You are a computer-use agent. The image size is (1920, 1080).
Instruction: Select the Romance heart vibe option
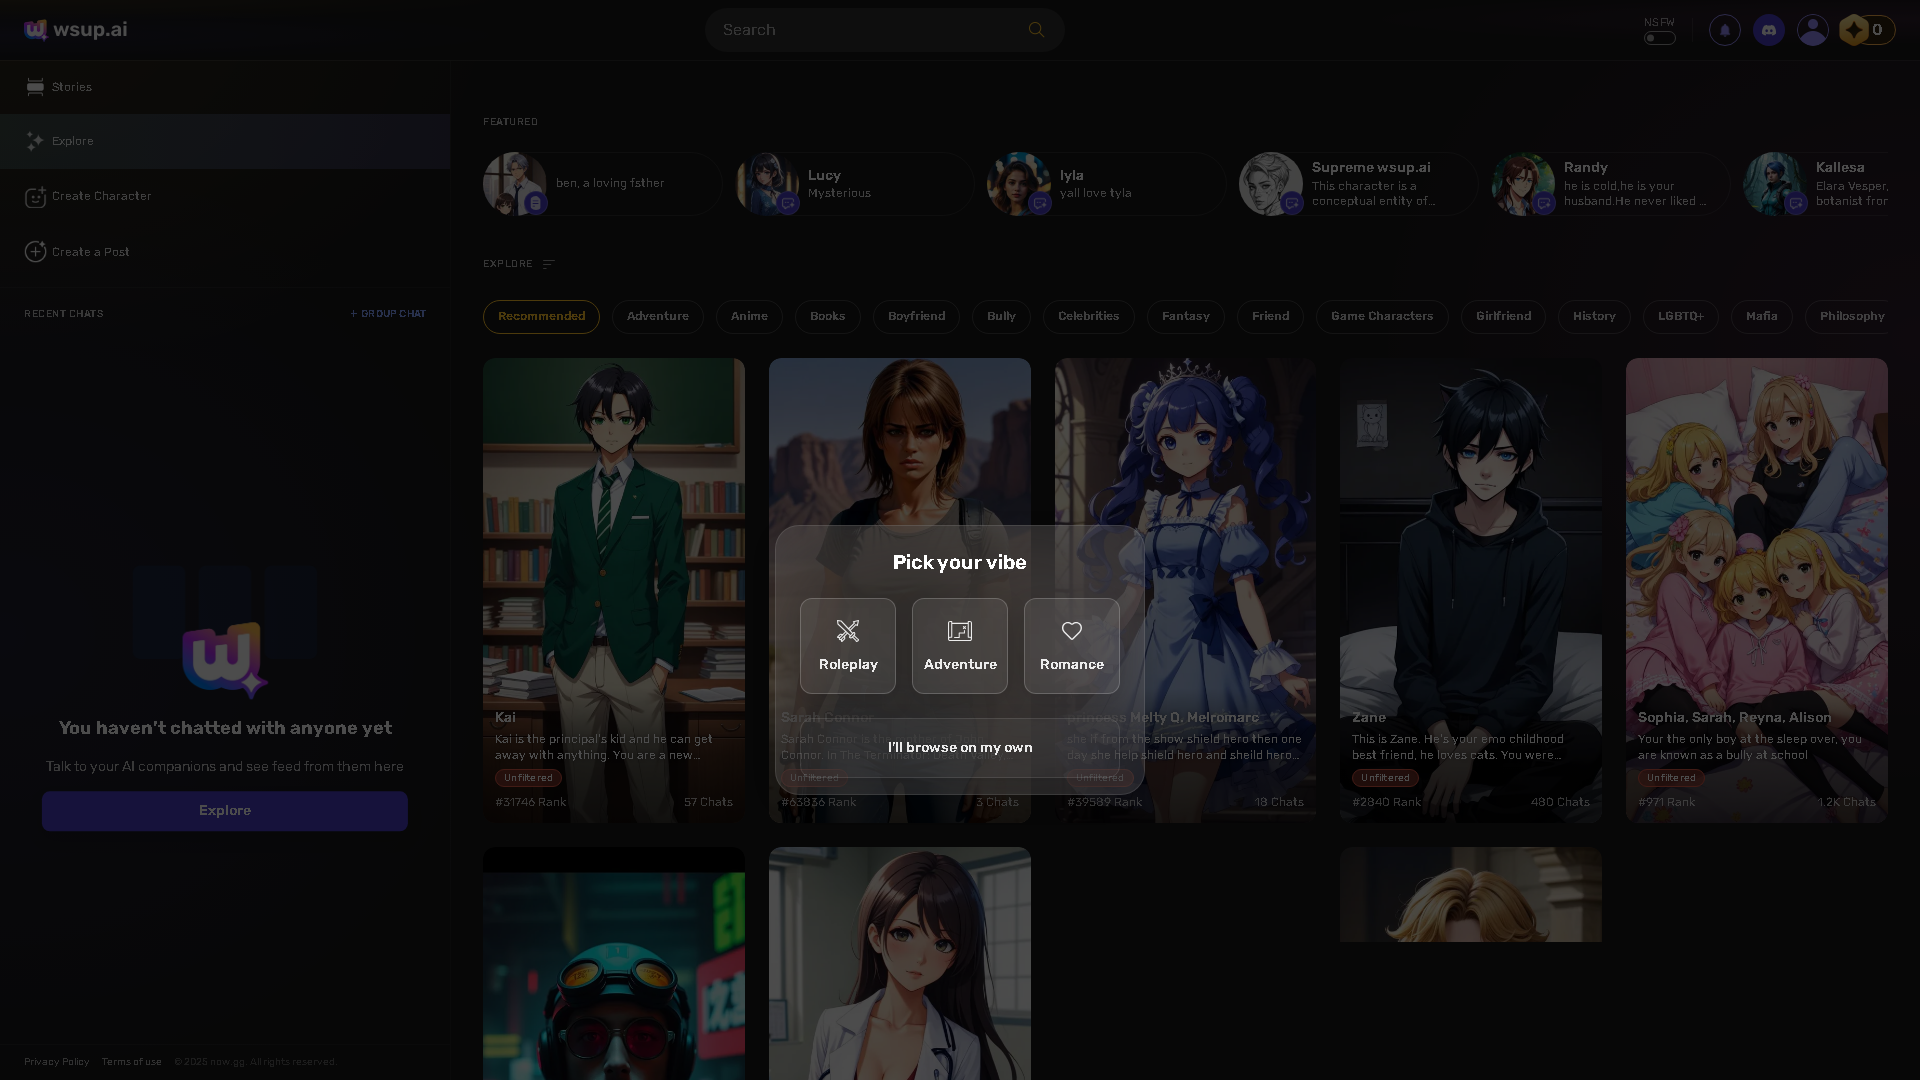coord(1071,645)
